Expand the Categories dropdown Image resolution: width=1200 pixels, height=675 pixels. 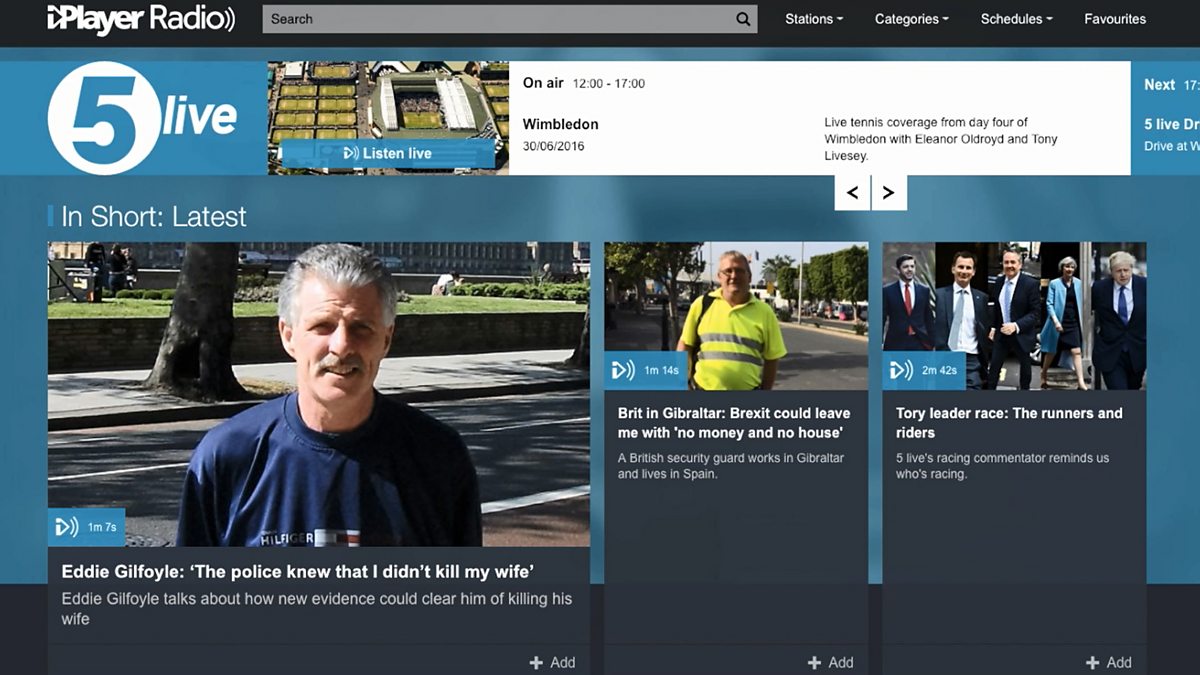911,19
